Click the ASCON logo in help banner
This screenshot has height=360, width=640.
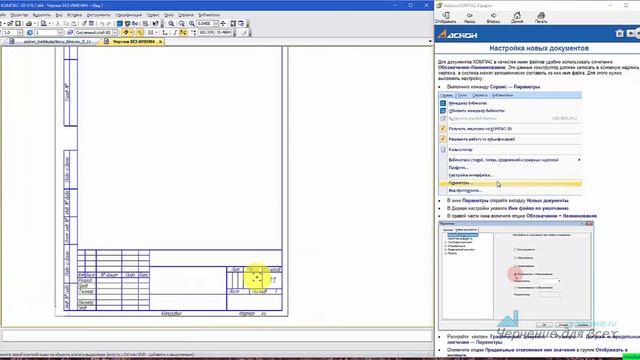[x=457, y=34]
